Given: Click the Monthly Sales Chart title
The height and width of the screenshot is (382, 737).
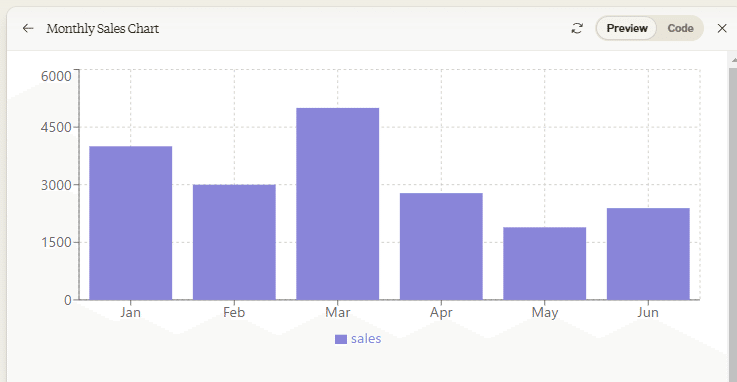Looking at the screenshot, I should 102,29.
